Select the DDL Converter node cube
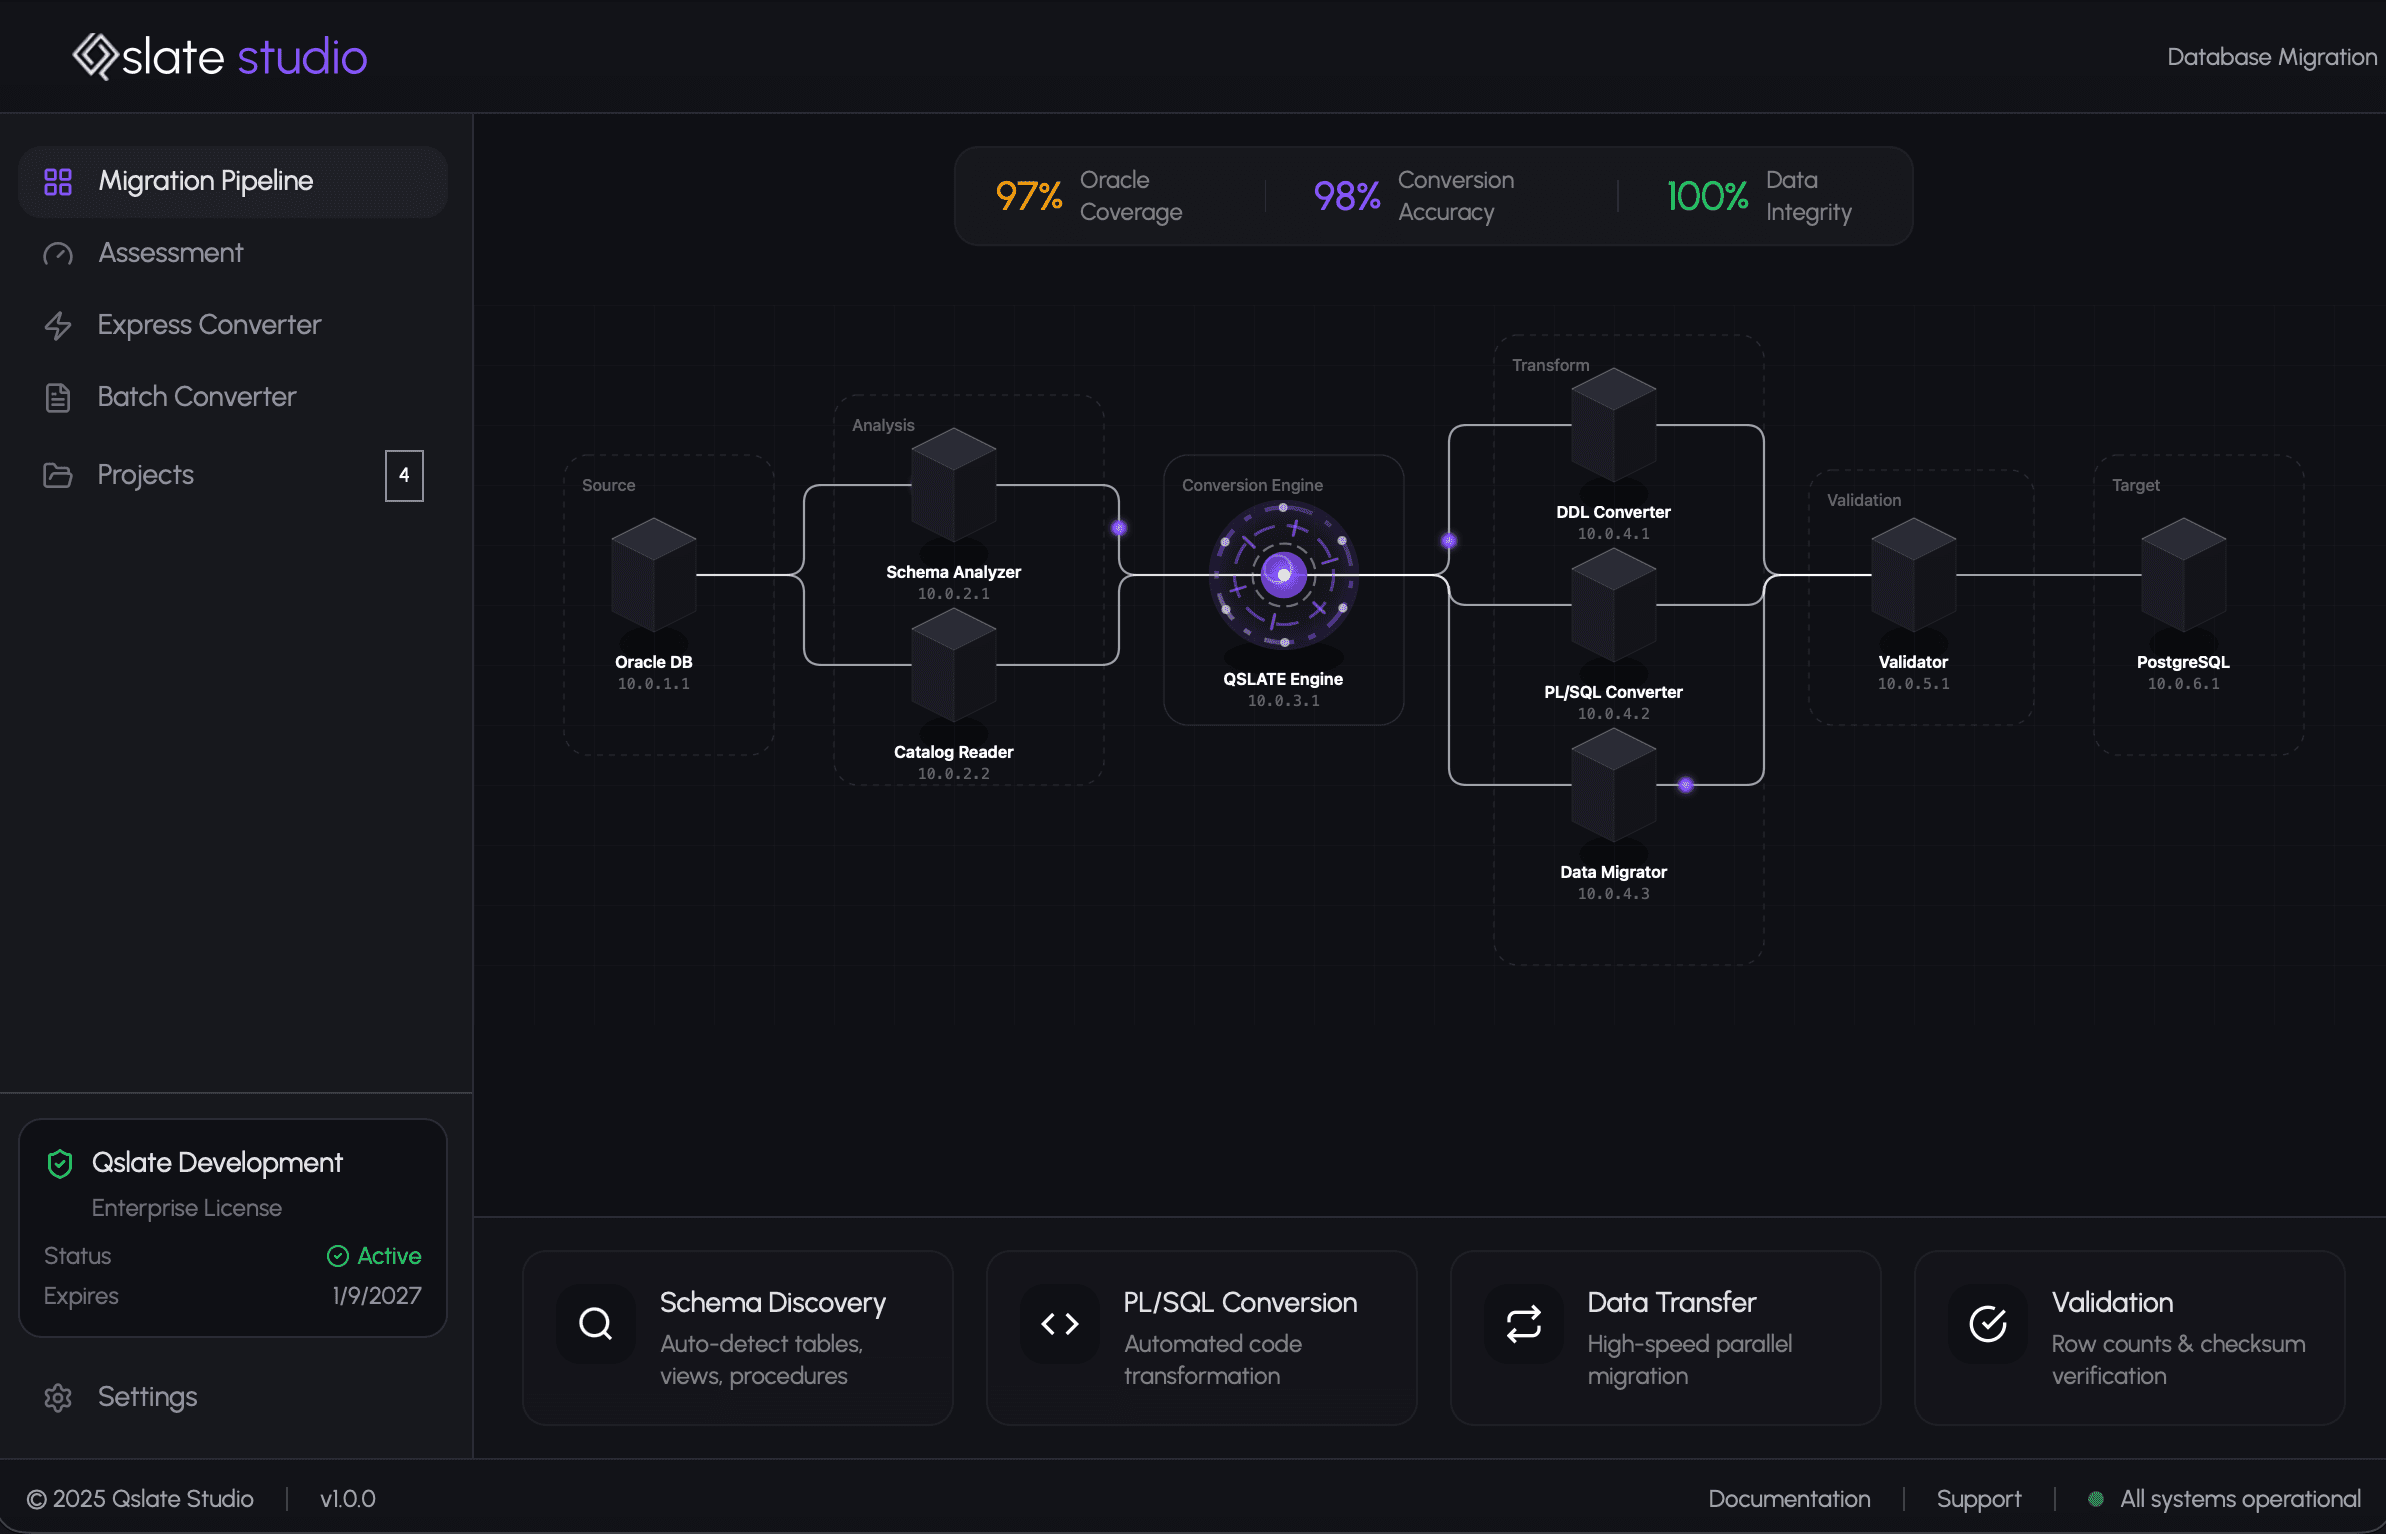Viewport: 2386px width, 1534px height. 1613,424
